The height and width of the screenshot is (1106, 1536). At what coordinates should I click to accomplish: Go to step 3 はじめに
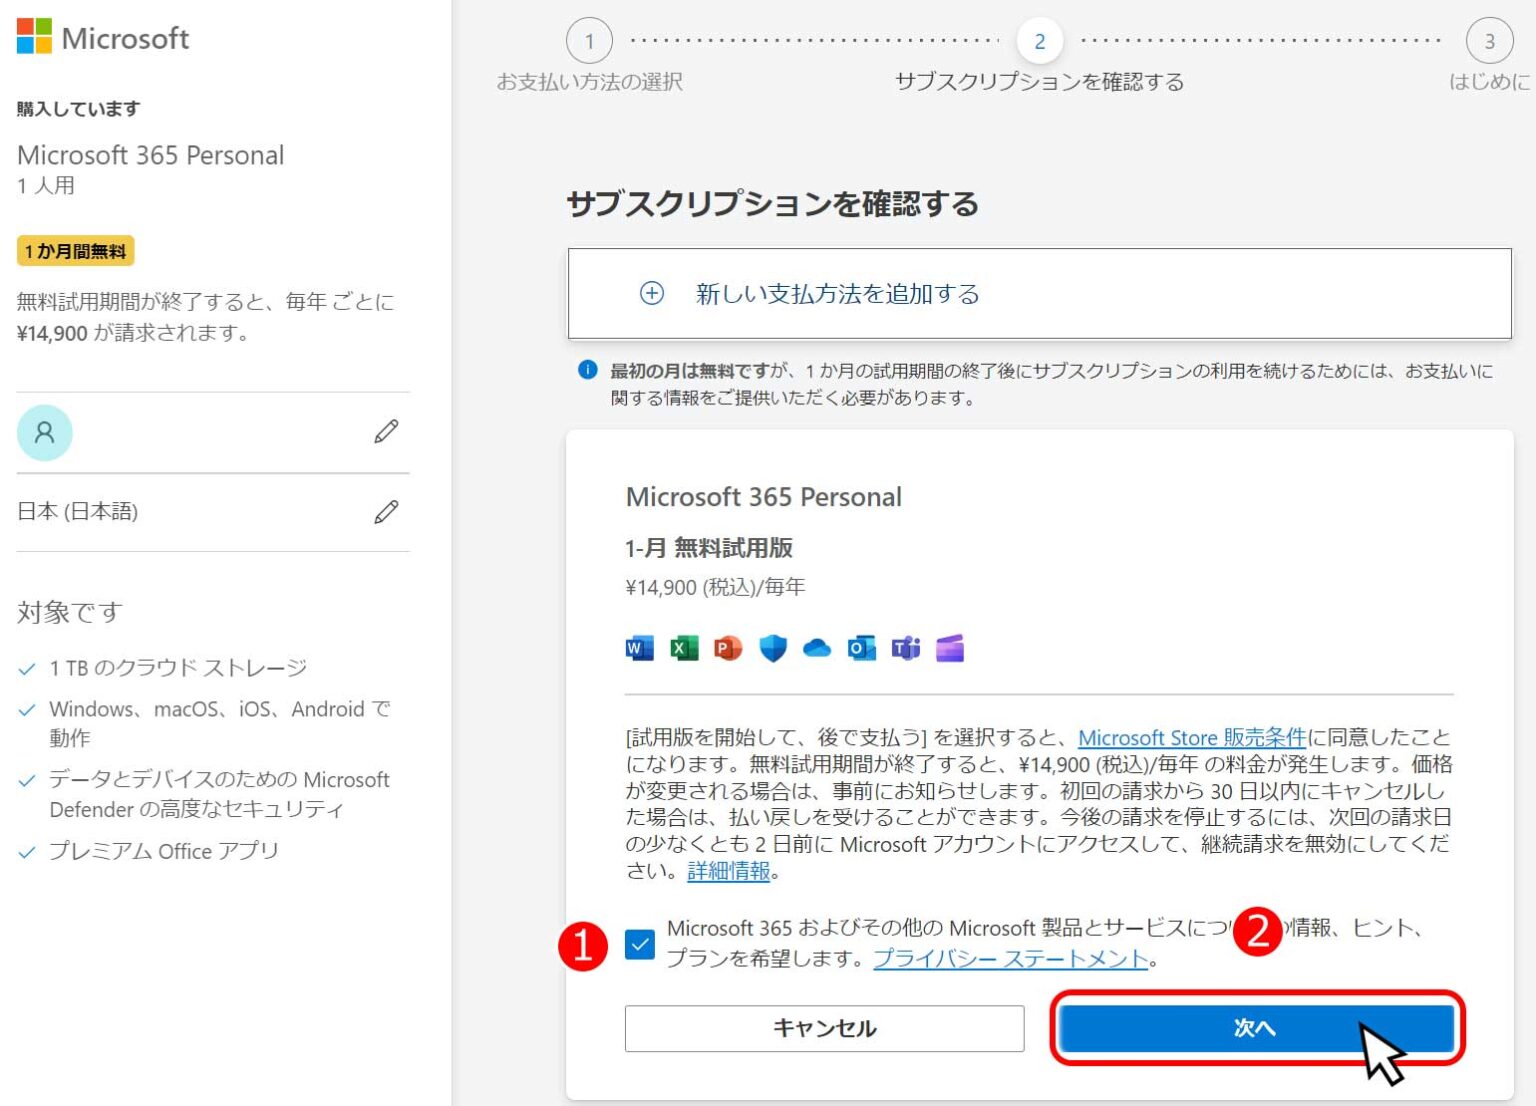coord(1490,41)
